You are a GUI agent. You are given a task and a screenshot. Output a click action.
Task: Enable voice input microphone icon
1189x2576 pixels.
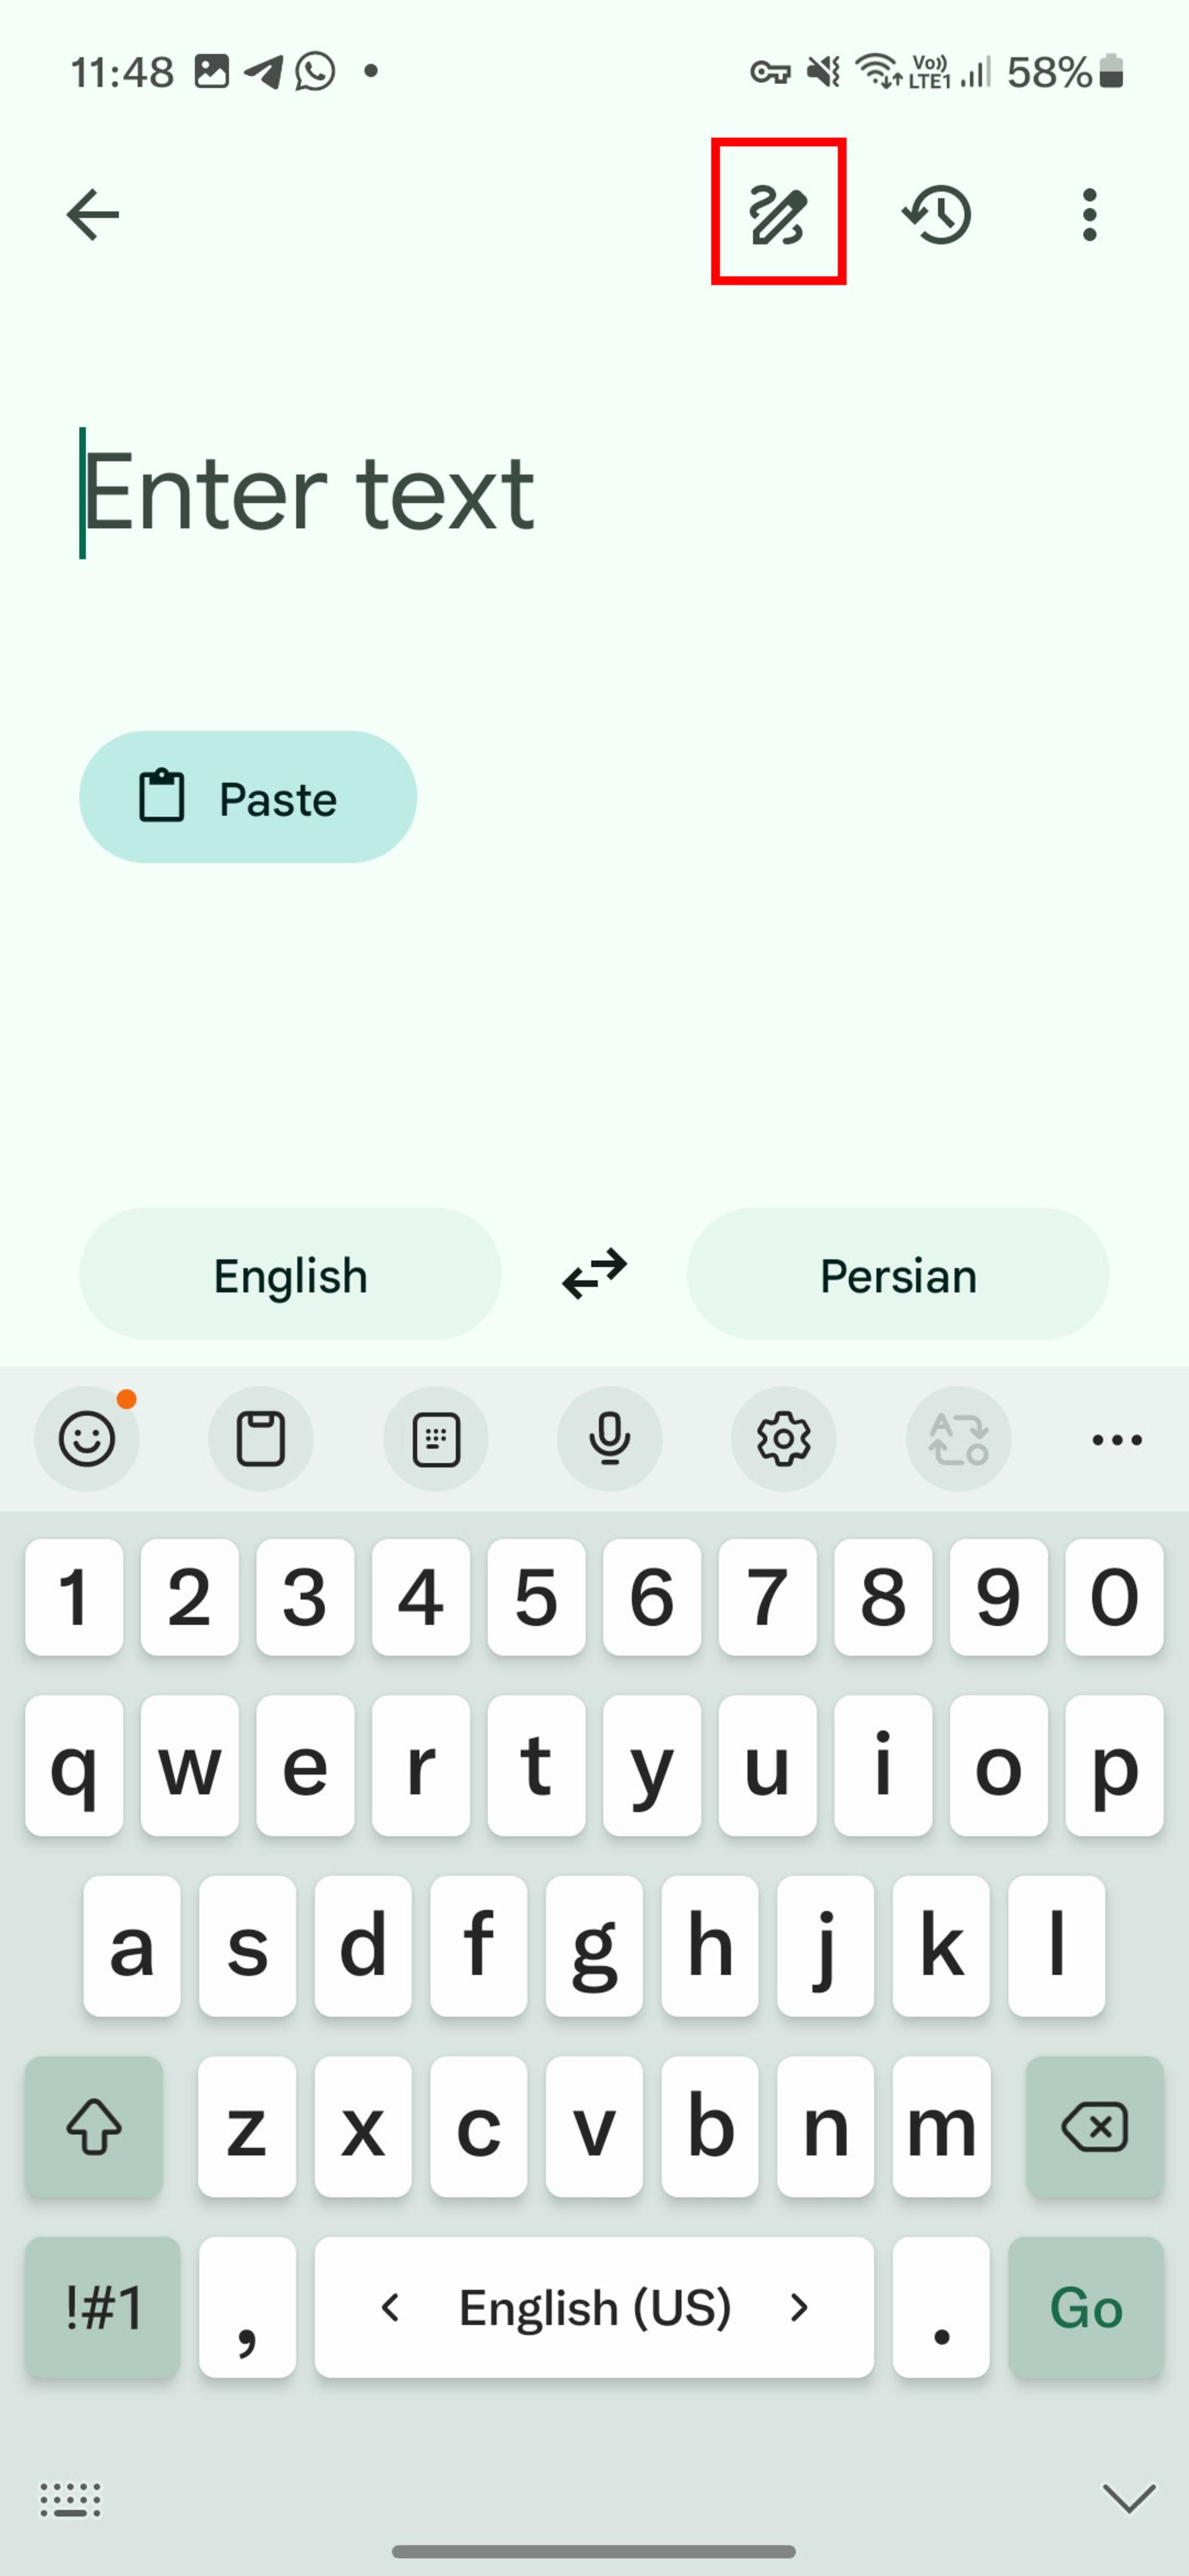click(609, 1436)
